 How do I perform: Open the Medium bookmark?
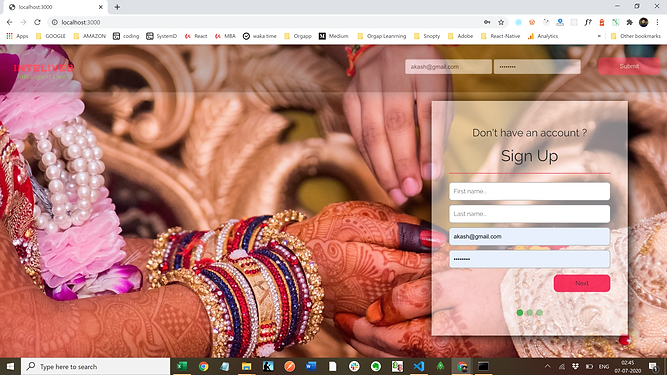[x=334, y=36]
